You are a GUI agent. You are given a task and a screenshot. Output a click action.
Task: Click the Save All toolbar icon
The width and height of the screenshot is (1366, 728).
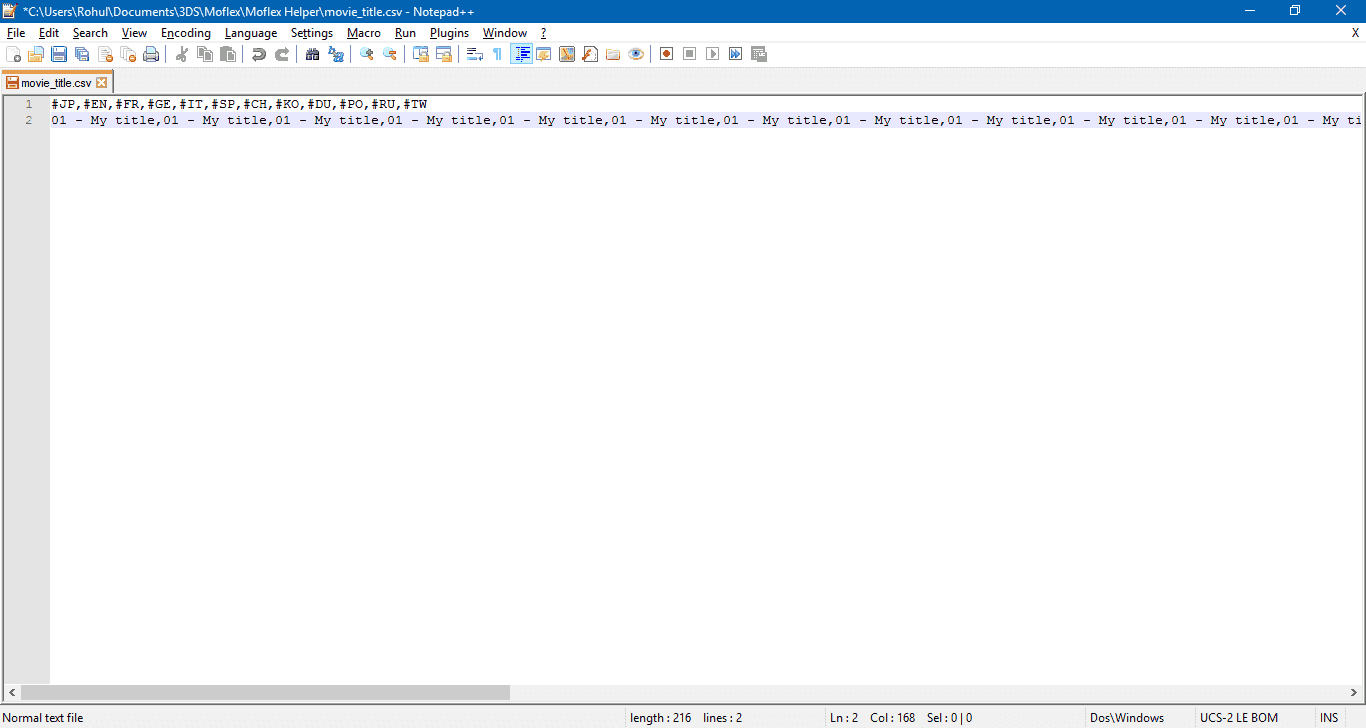[x=82, y=54]
